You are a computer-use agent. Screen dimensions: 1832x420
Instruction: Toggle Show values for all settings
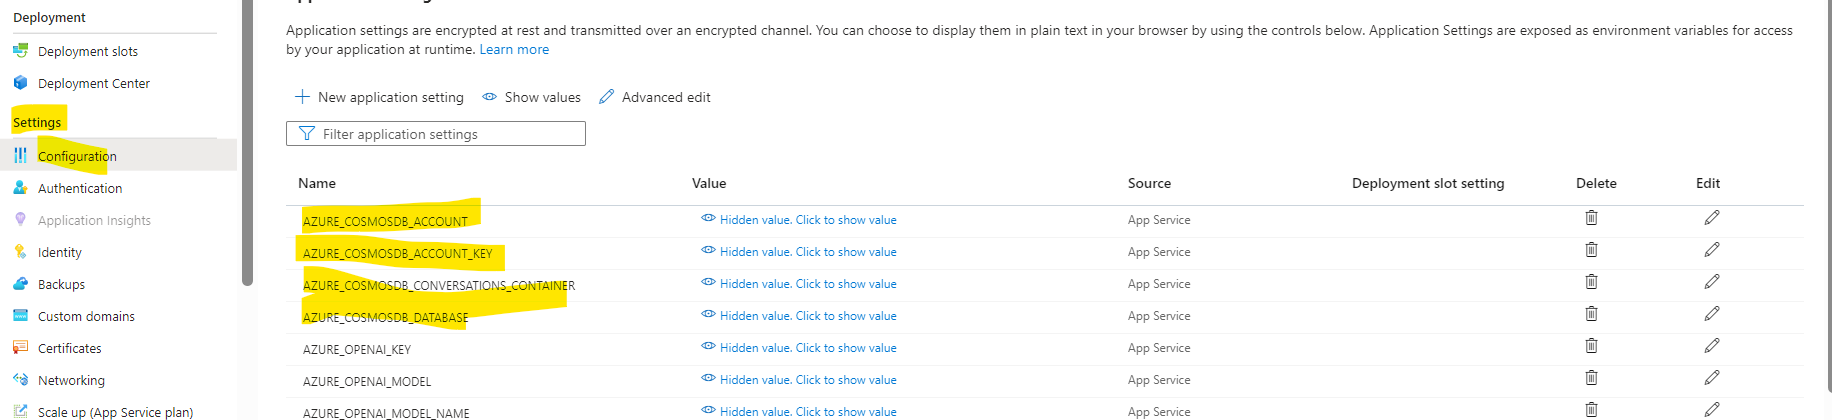coord(531,97)
